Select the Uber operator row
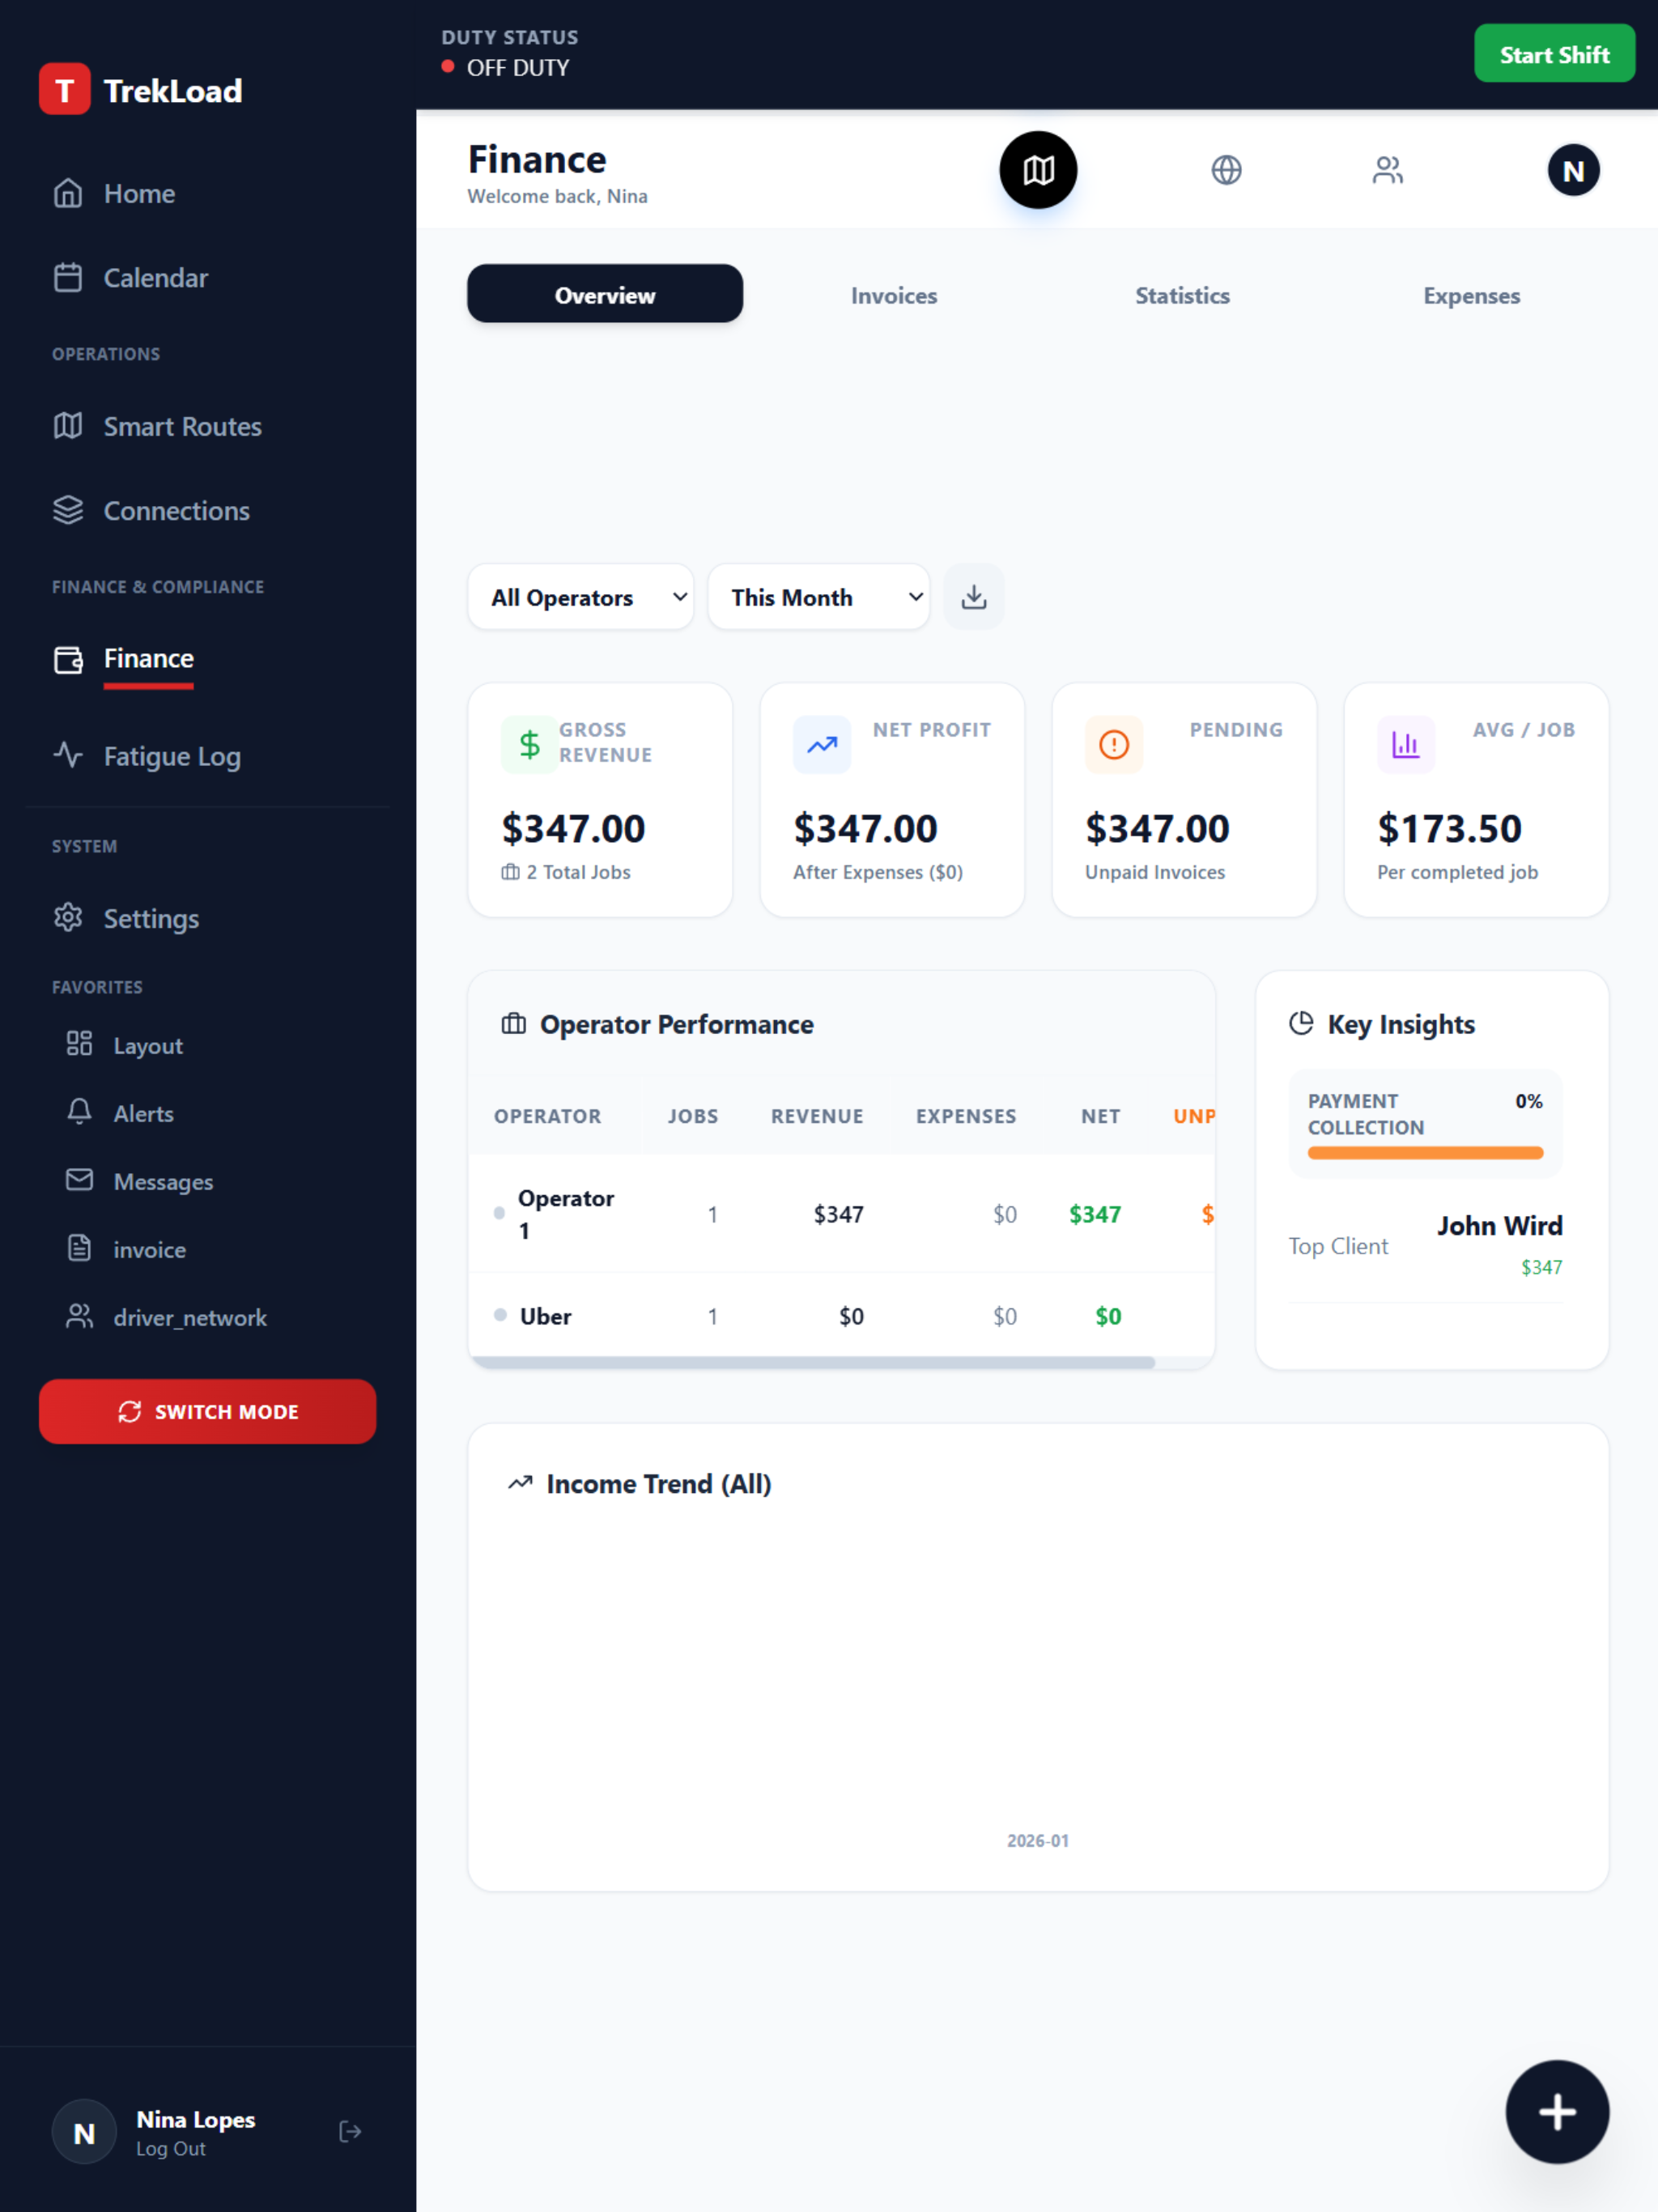Image resolution: width=1658 pixels, height=2212 pixels. 842,1315
